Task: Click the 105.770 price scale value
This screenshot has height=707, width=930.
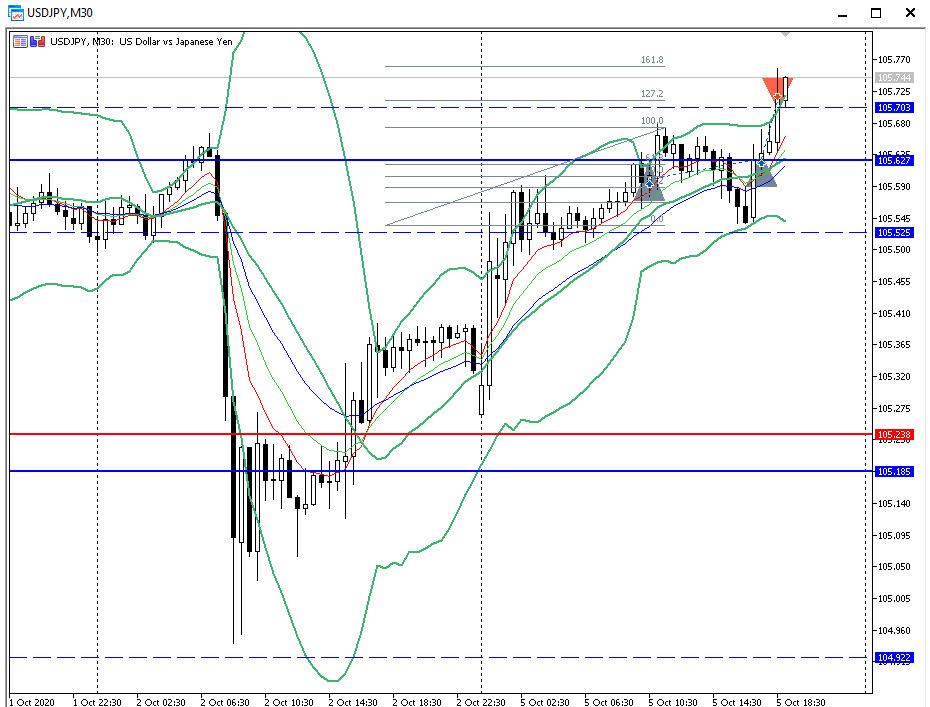Action: pos(894,59)
